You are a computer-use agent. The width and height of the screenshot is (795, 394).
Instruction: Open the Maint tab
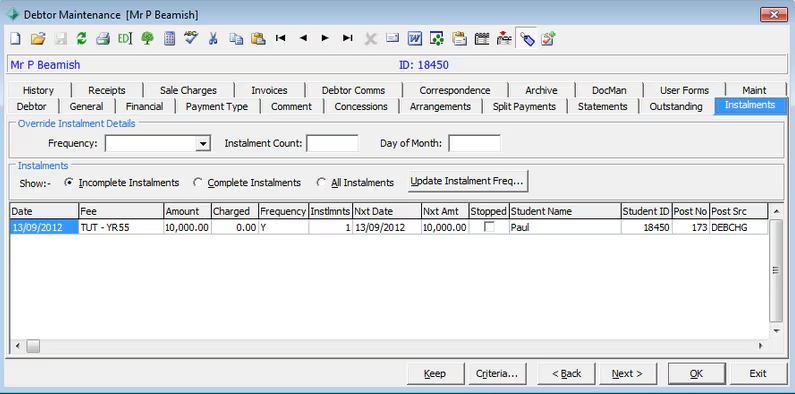(754, 90)
